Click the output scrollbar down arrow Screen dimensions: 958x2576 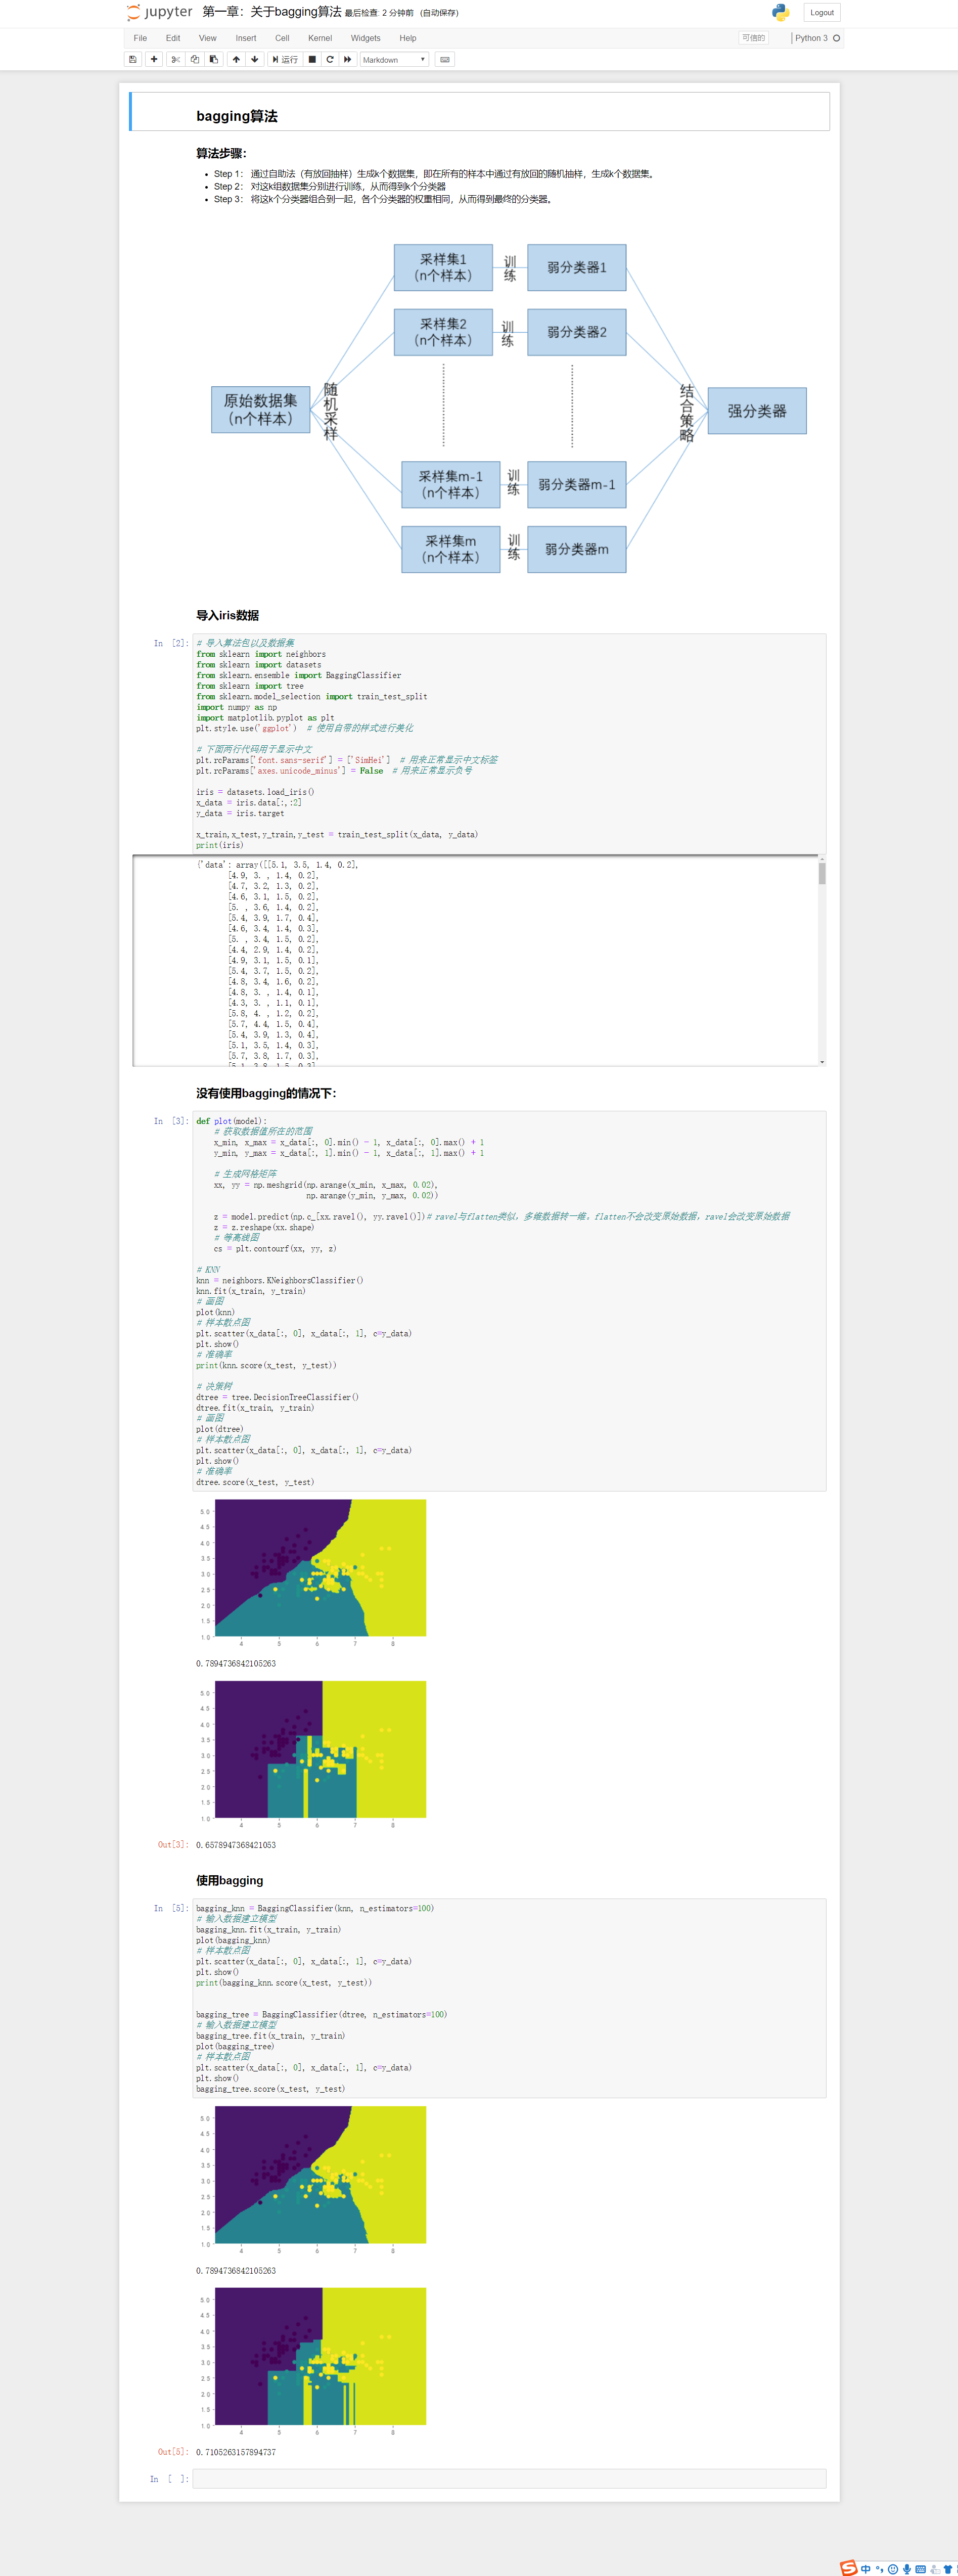[822, 1061]
